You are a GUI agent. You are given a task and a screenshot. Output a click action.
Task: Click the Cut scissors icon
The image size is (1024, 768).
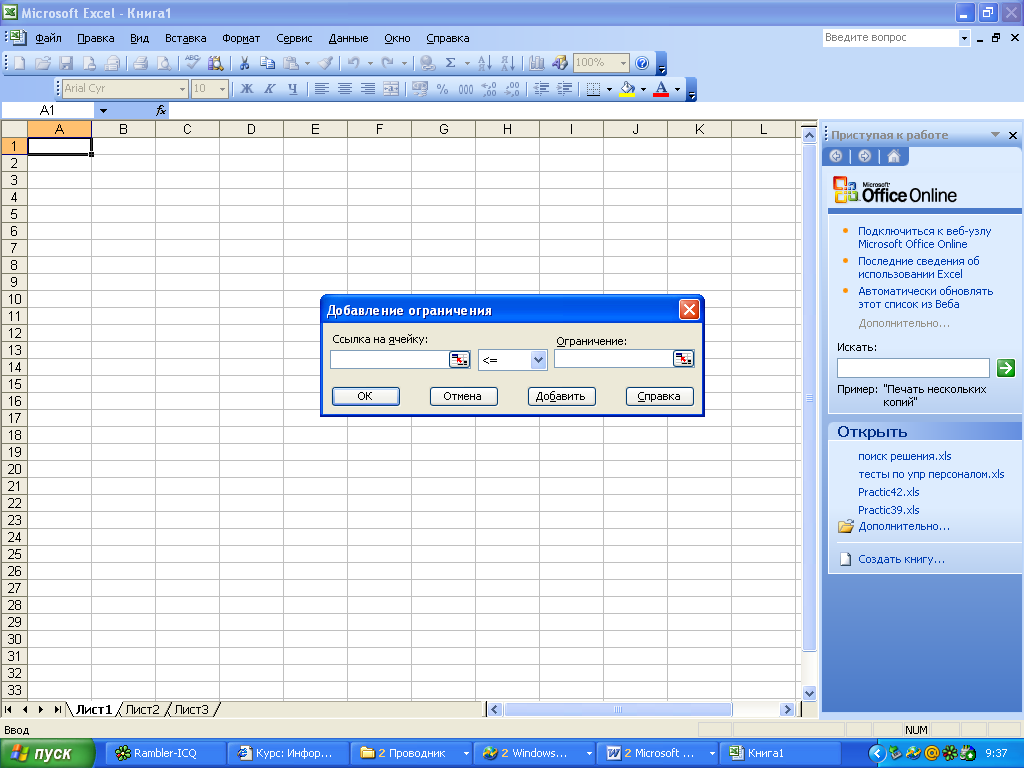(x=244, y=63)
